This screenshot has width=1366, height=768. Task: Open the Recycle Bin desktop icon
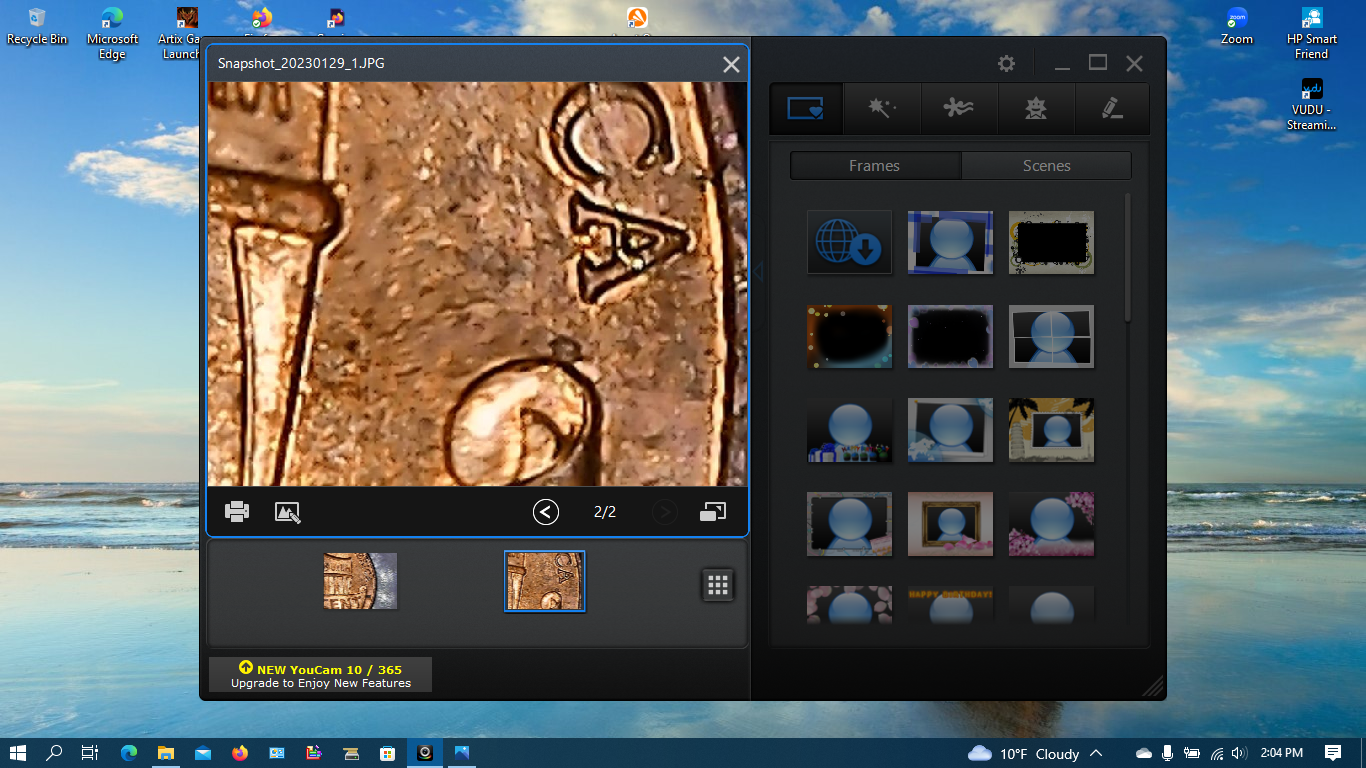[37, 26]
